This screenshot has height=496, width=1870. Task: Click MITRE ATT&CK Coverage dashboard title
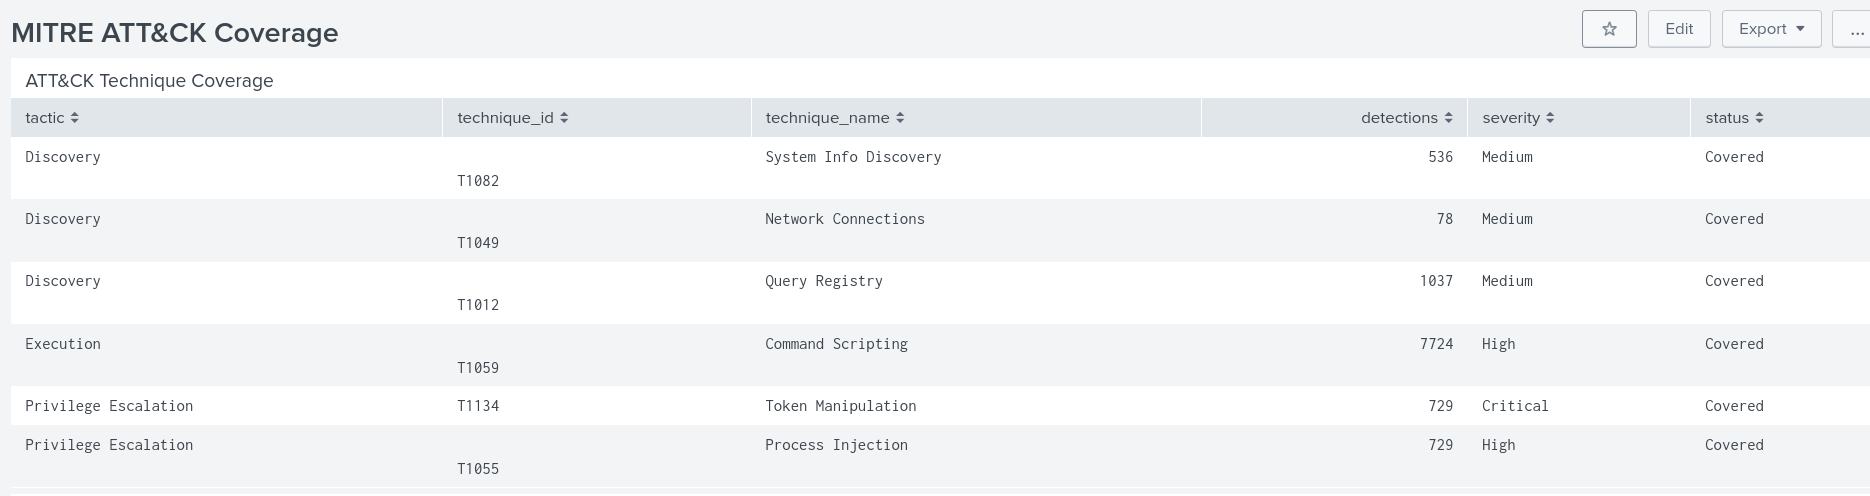coord(175,33)
